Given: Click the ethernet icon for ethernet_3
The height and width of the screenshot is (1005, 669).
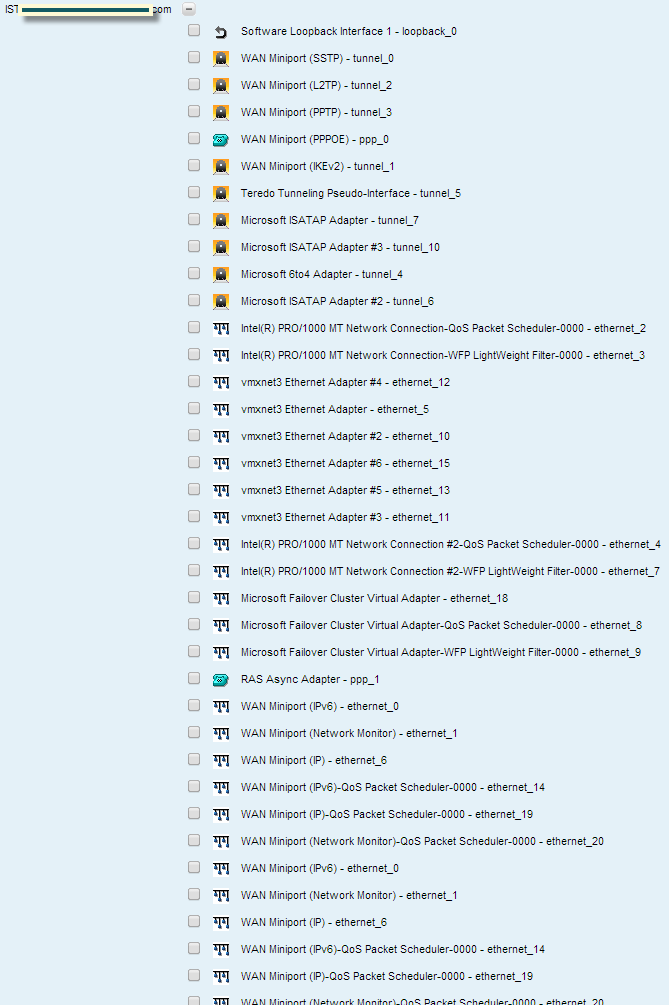Looking at the screenshot, I should click(221, 355).
